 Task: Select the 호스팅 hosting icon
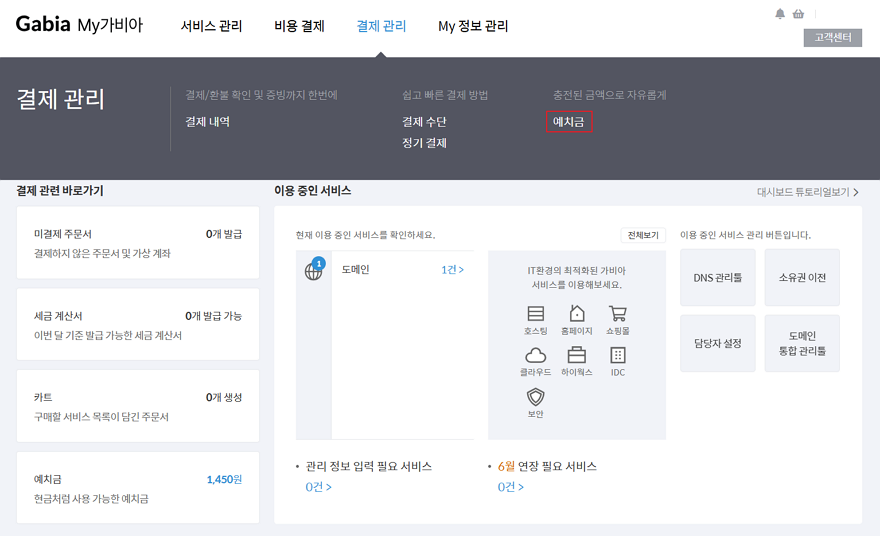pos(535,313)
